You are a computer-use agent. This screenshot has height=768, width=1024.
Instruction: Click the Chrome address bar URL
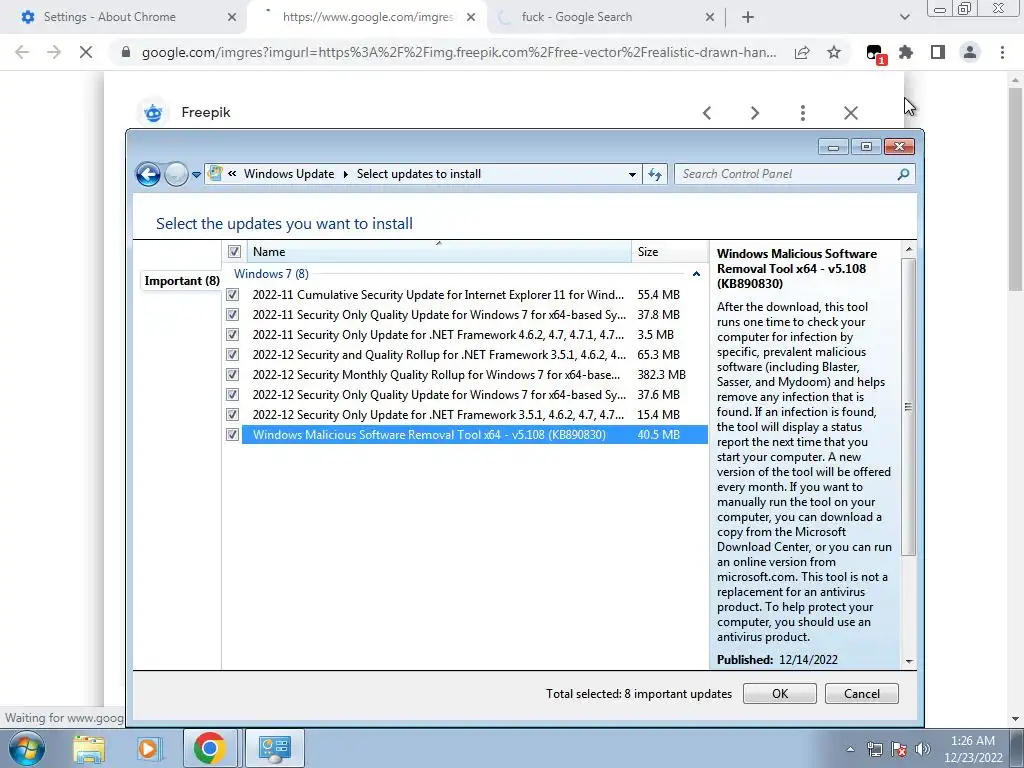(459, 52)
